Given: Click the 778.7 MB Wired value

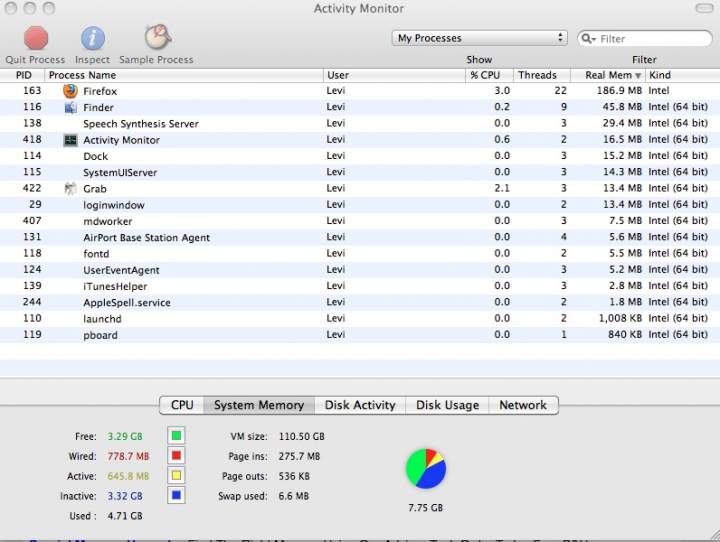Looking at the screenshot, I should point(128,456).
